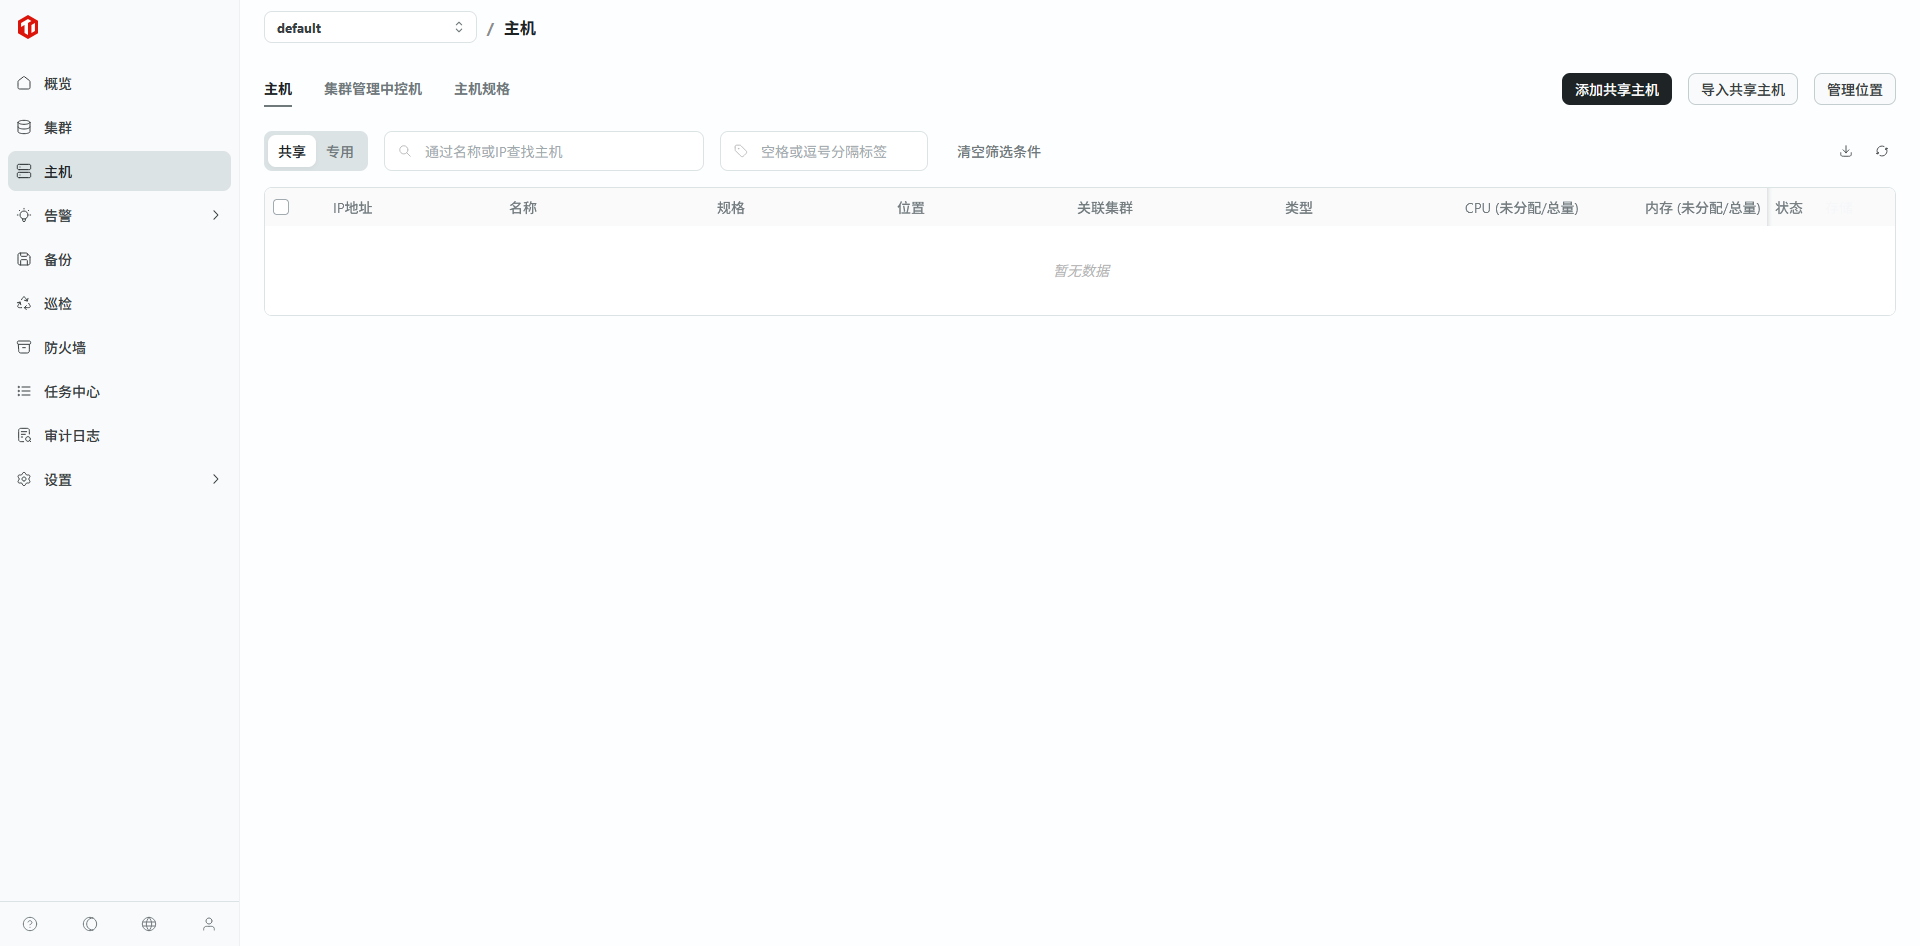Switch to 集群管理中控机 tab
The width and height of the screenshot is (1920, 946).
pyautogui.click(x=373, y=89)
